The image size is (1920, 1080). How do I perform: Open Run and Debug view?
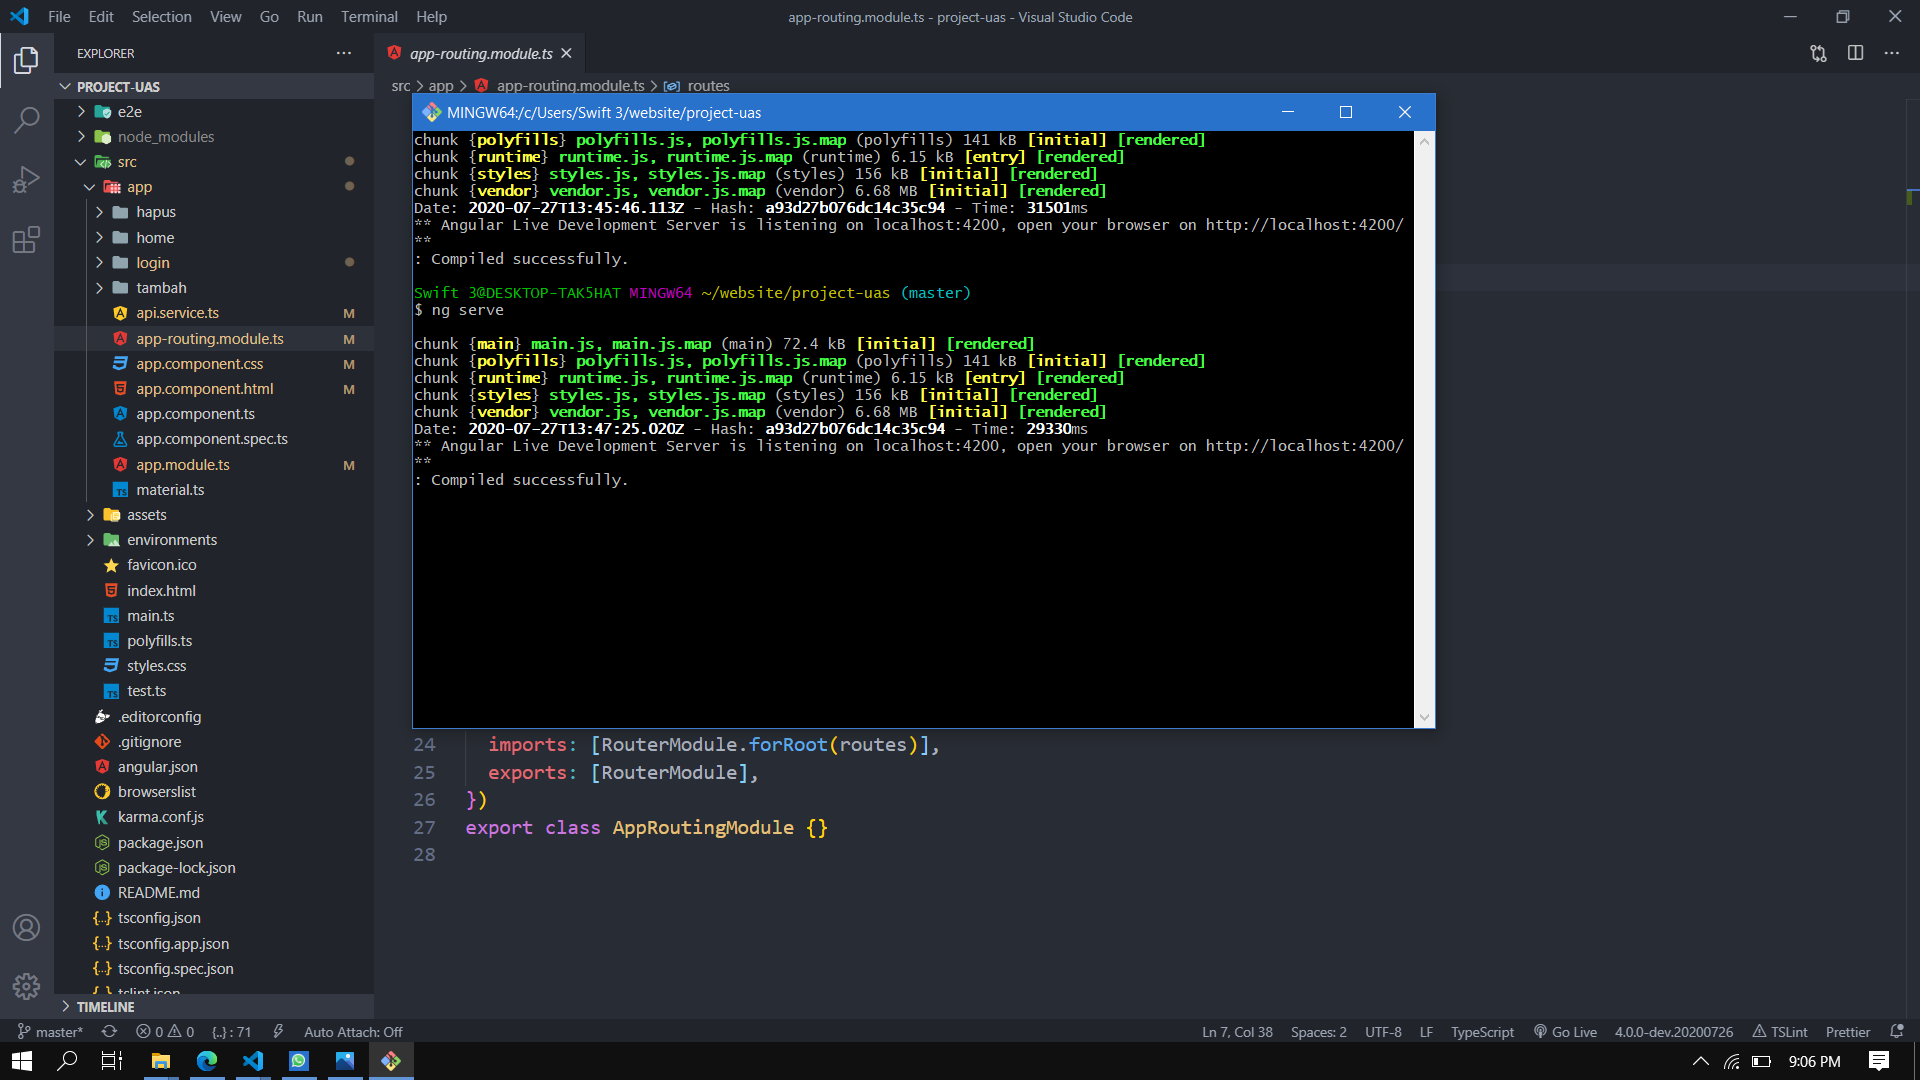click(27, 180)
